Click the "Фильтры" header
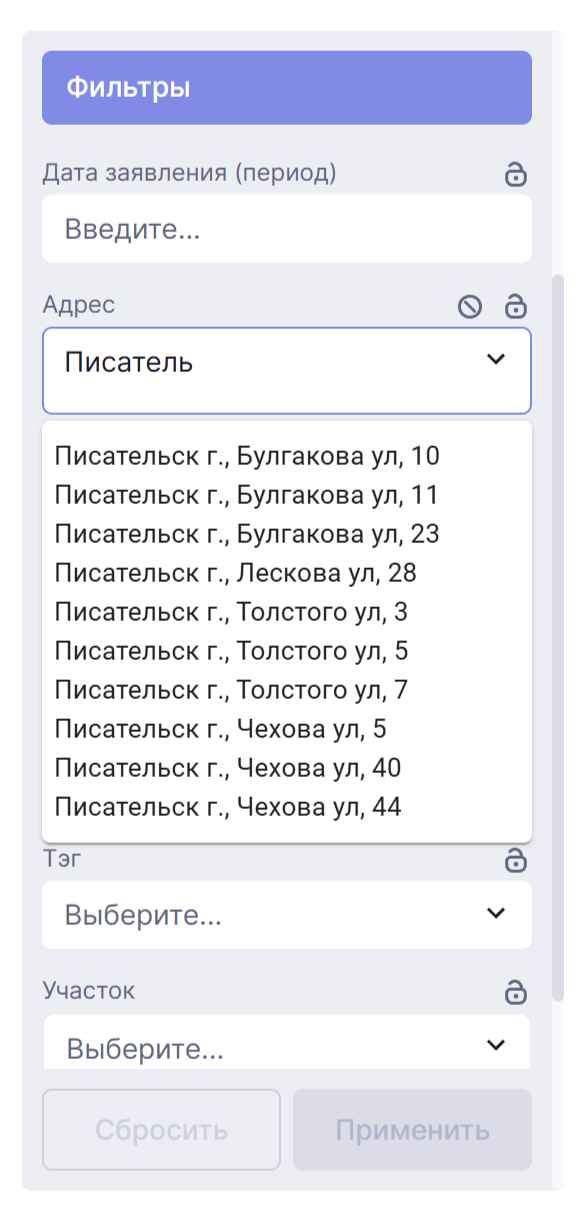 point(286,87)
